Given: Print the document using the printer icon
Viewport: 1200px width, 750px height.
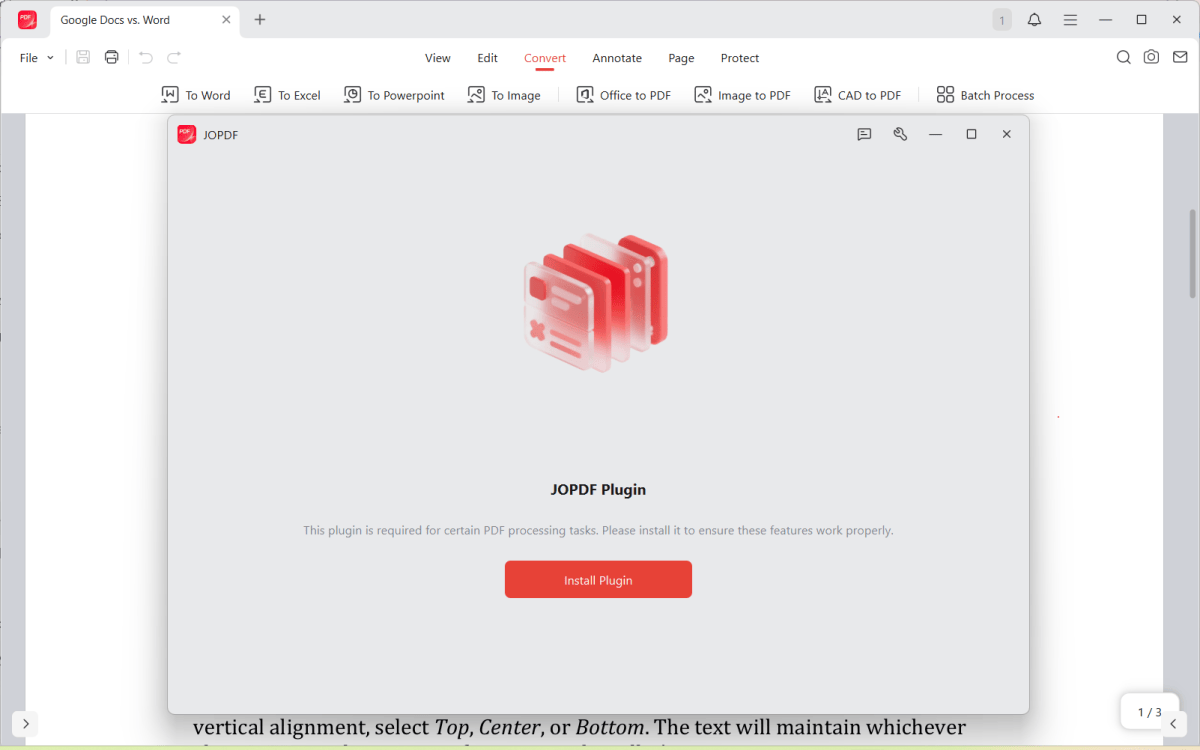Looking at the screenshot, I should pyautogui.click(x=112, y=58).
